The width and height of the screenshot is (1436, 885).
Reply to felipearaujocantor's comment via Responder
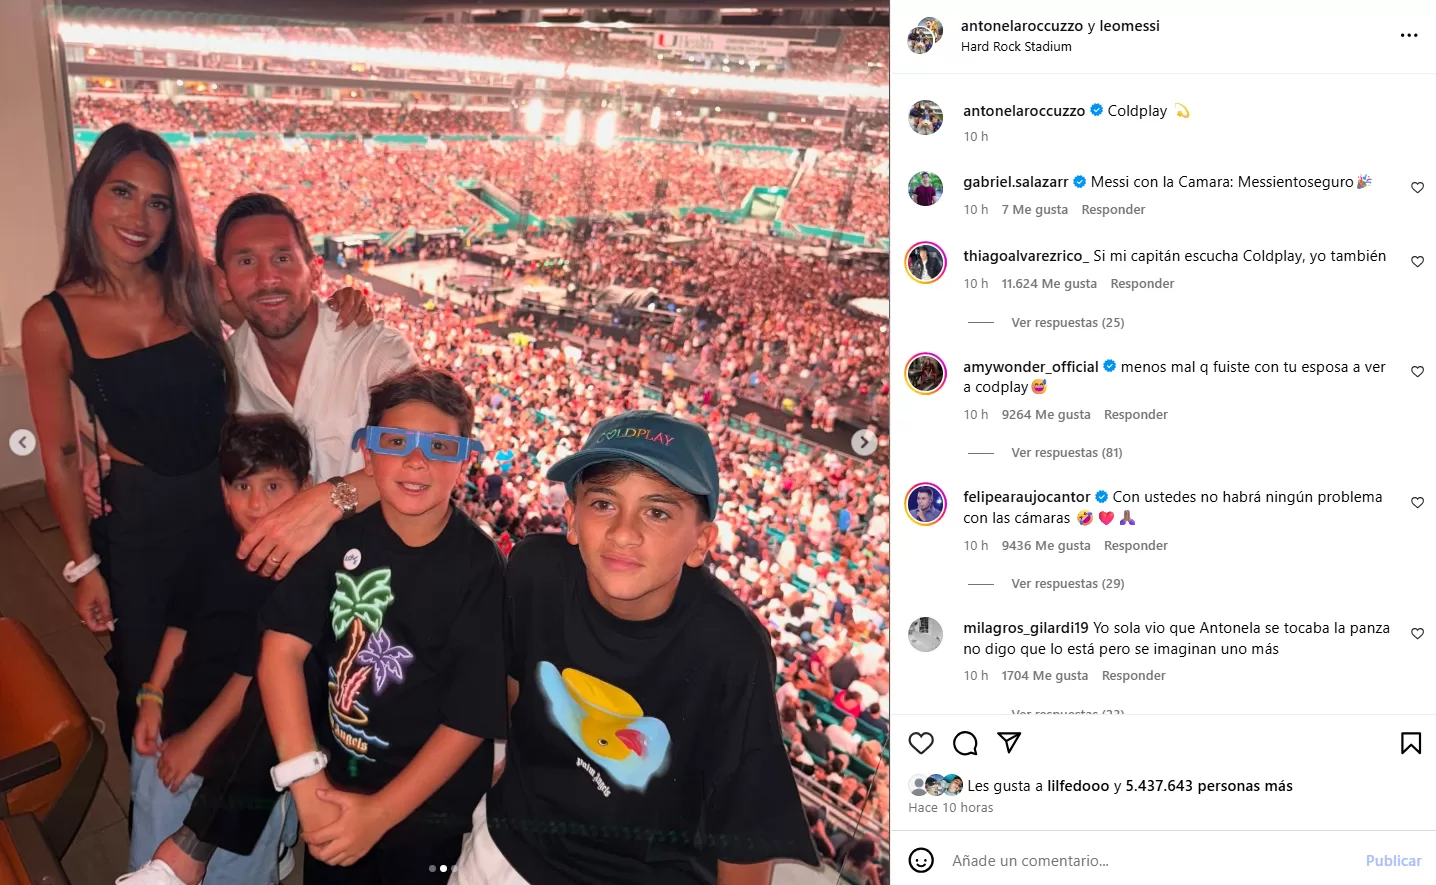tap(1135, 545)
